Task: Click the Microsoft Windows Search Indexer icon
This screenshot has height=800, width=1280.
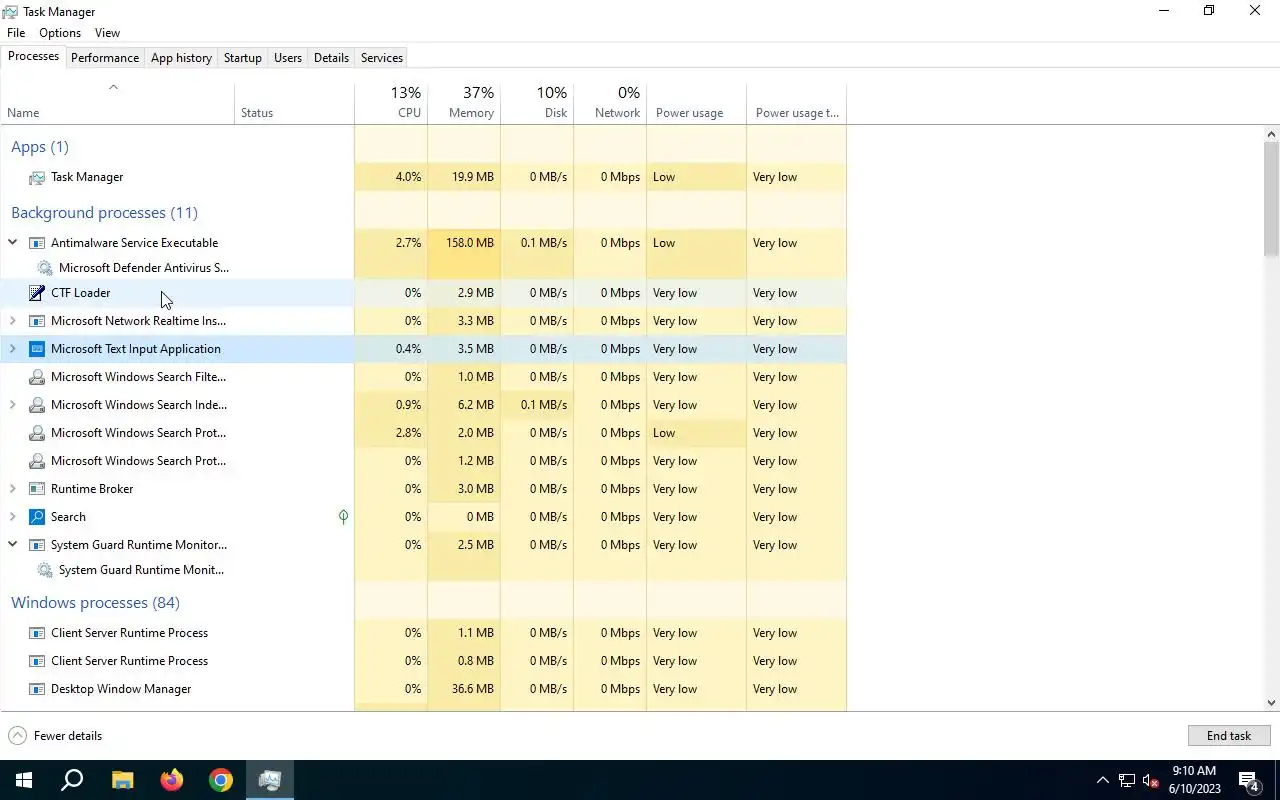Action: click(37, 405)
